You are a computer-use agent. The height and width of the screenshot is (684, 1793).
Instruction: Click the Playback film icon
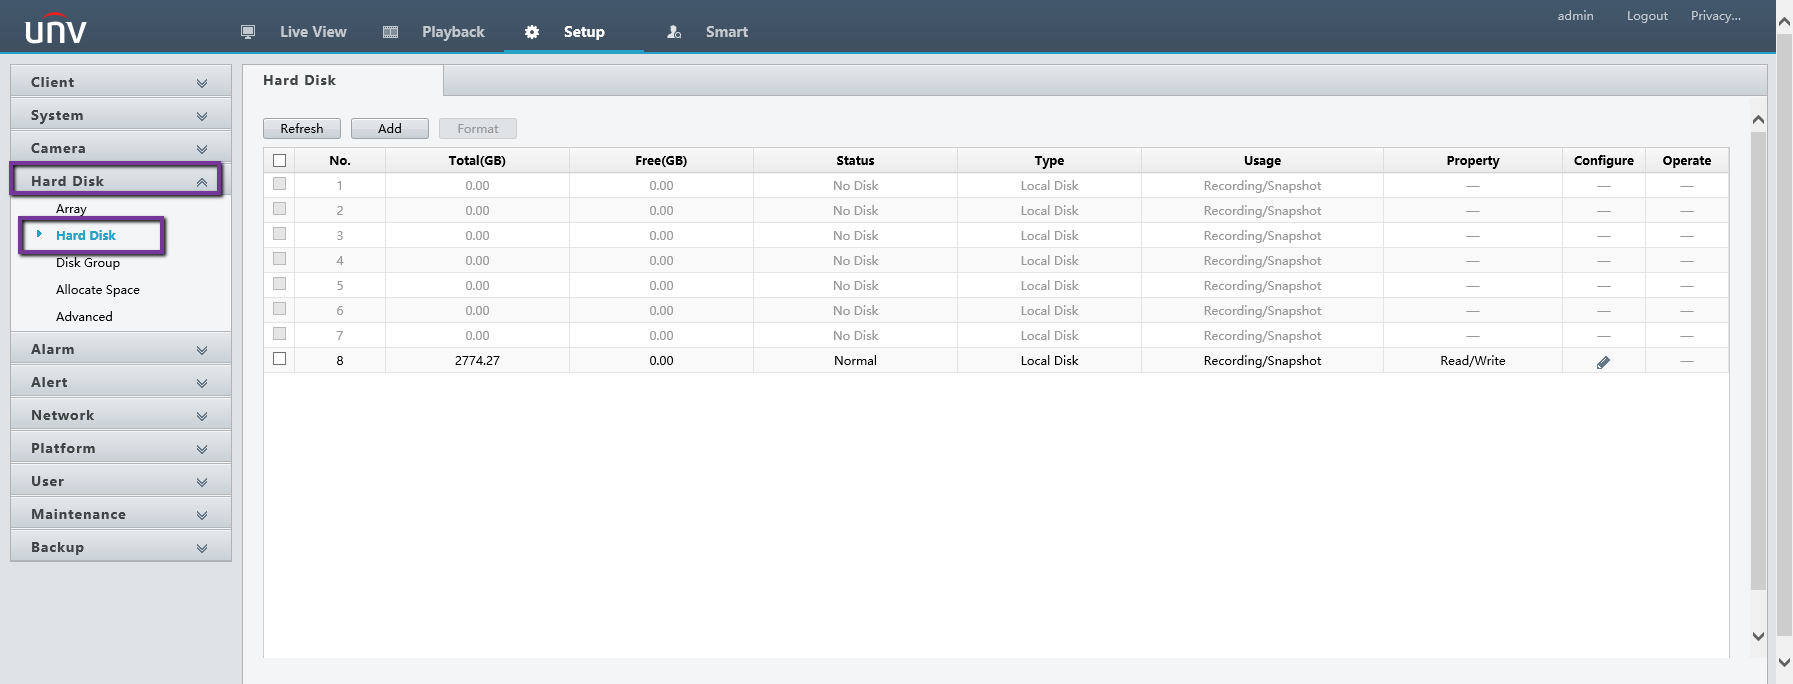(391, 32)
